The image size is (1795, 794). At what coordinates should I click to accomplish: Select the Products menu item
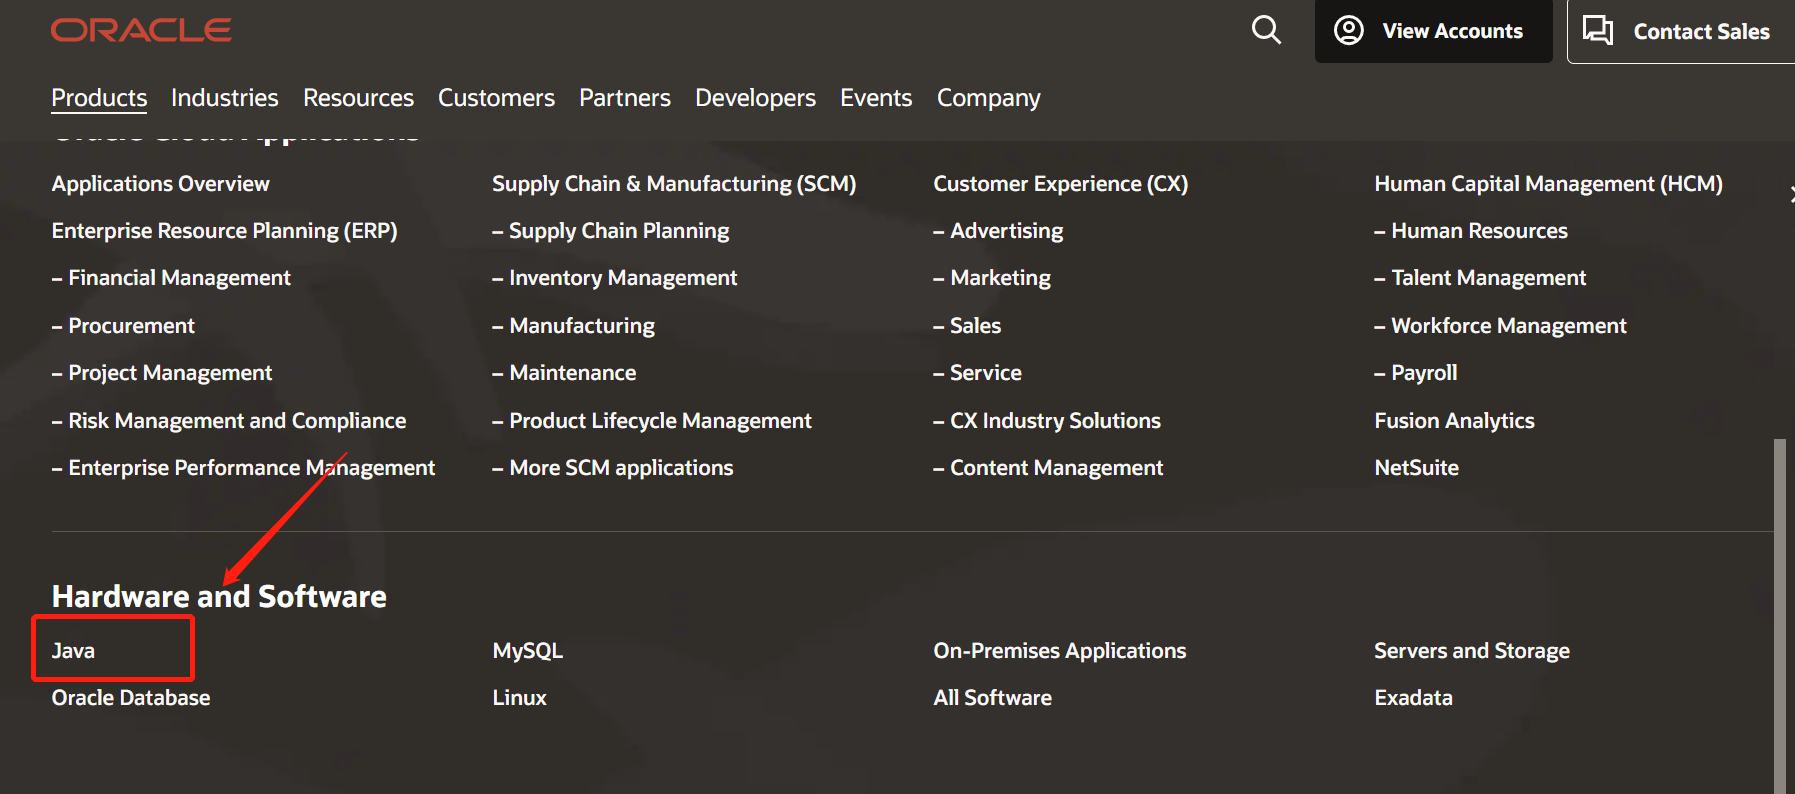[x=99, y=98]
